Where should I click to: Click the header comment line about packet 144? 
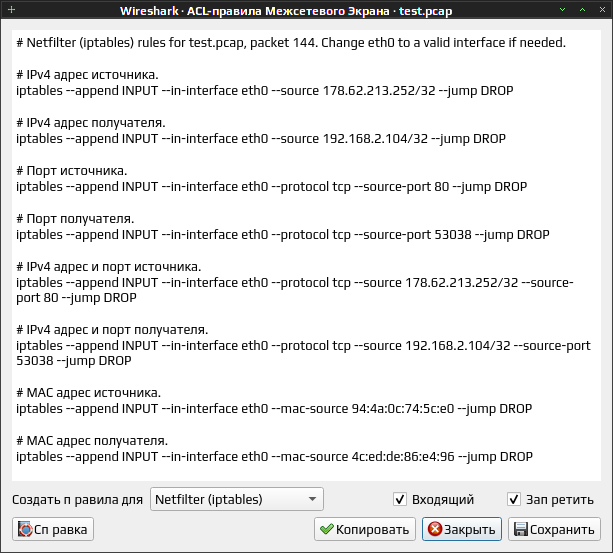[x=291, y=43]
